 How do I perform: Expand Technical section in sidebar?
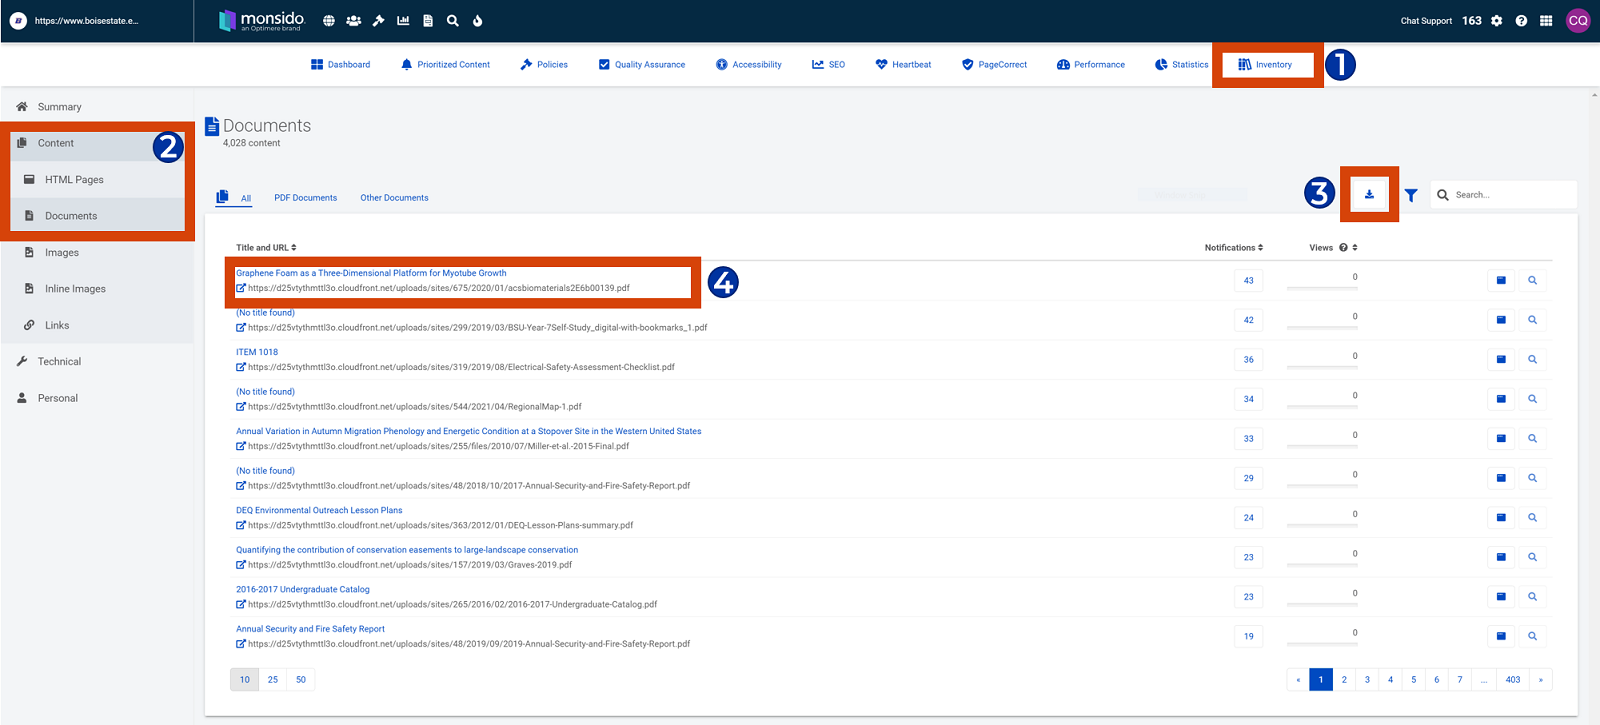coord(97,362)
